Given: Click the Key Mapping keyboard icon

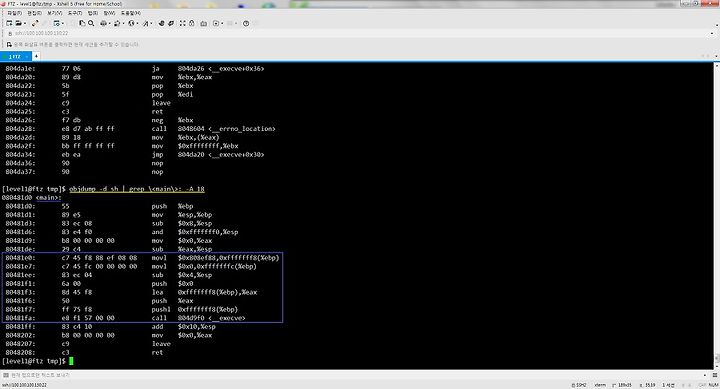Looking at the screenshot, I should coord(203,23).
